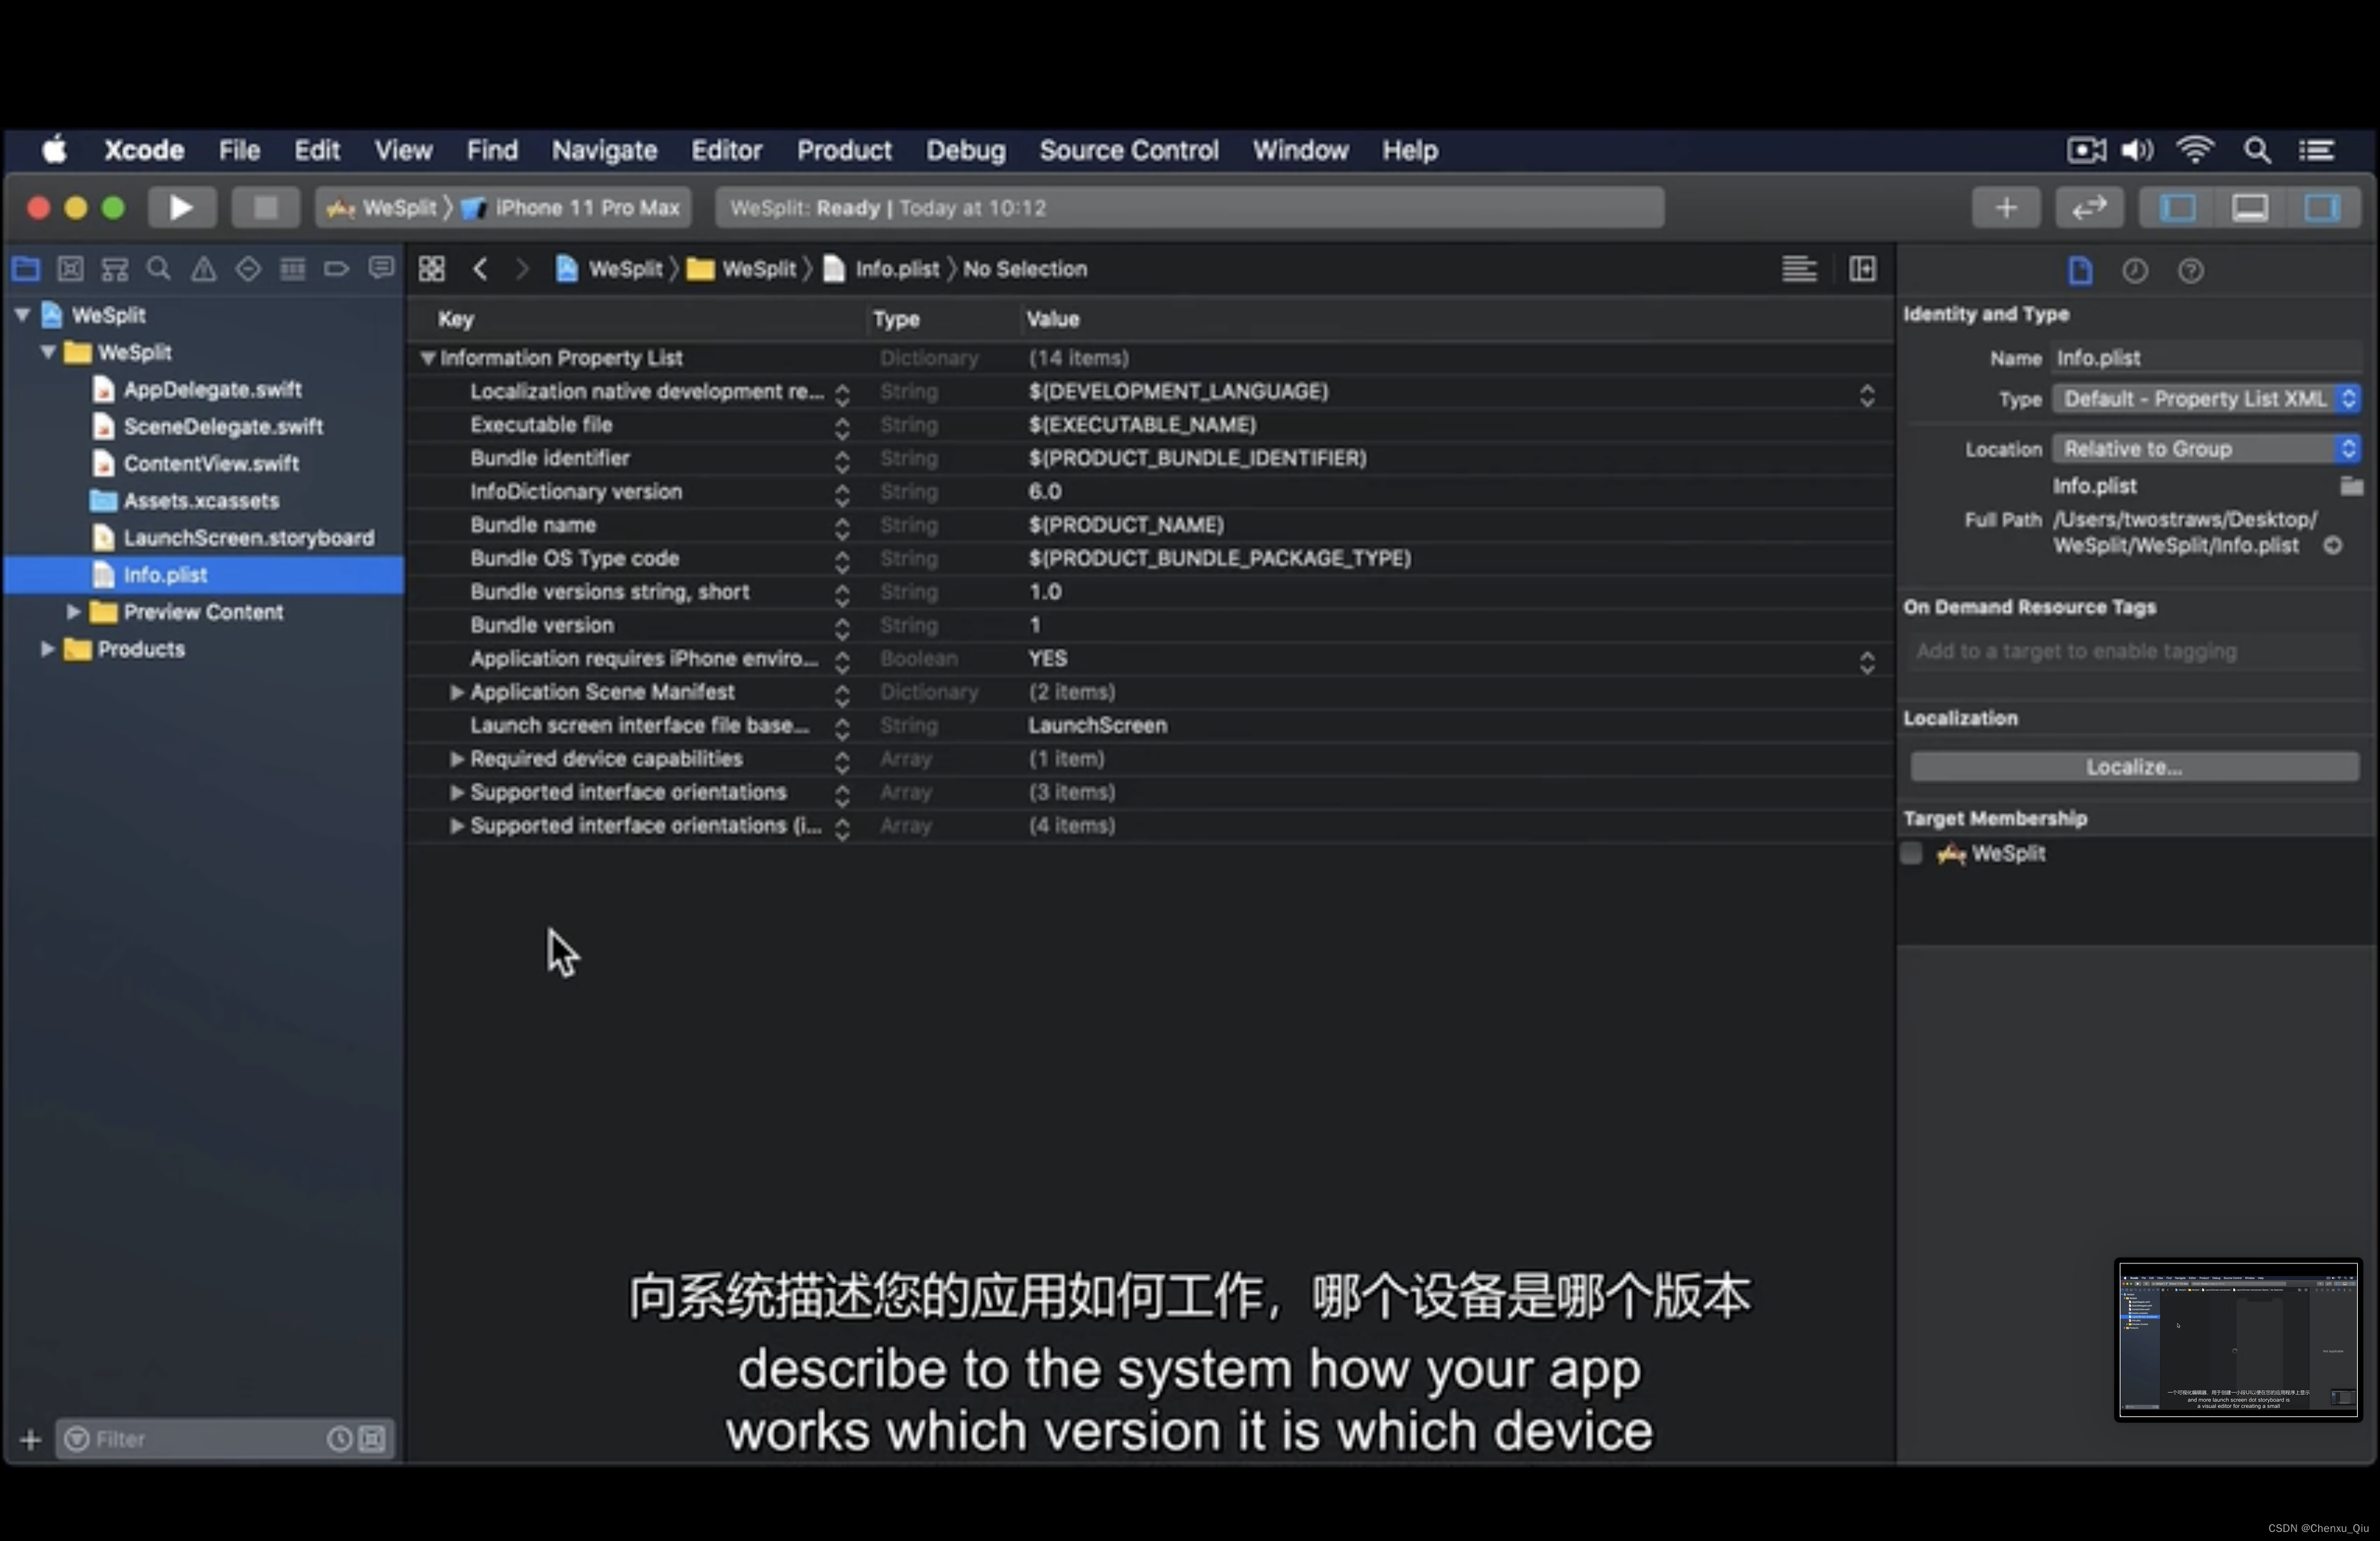Viewport: 2380px width, 1541px height.
Task: Toggle the navigator panel visibility
Action: pyautogui.click(x=2178, y=208)
